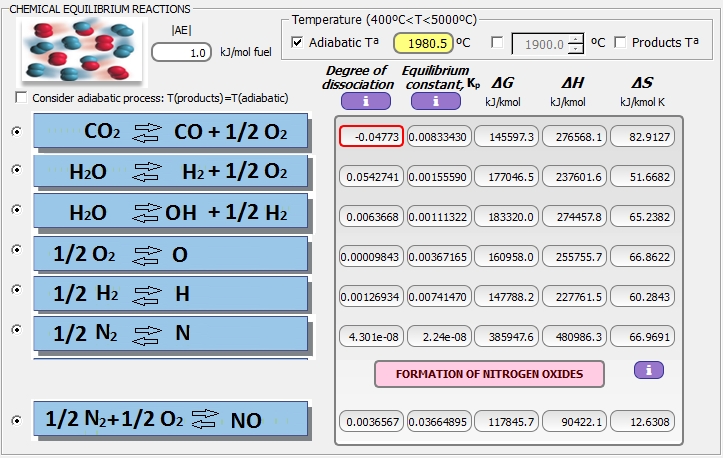
Task: Click the red-outlined degree of dissociation field
Action: (x=370, y=136)
